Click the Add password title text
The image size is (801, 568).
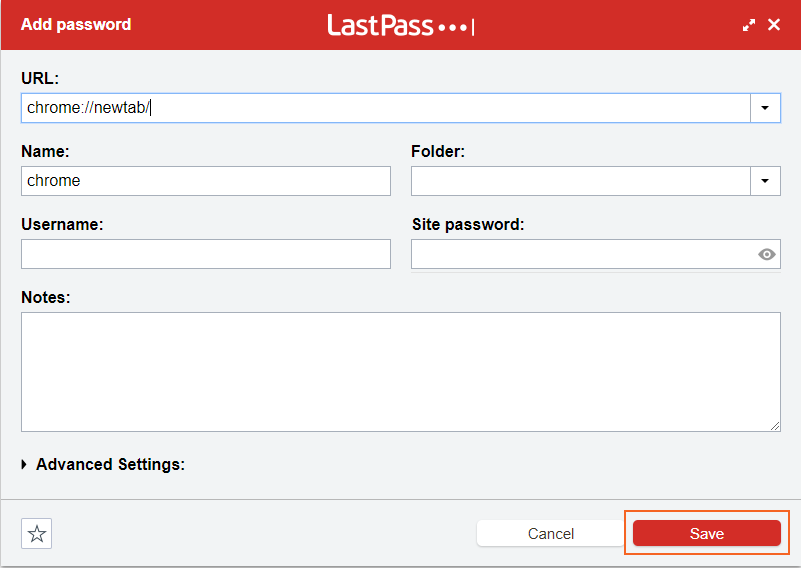tap(76, 24)
